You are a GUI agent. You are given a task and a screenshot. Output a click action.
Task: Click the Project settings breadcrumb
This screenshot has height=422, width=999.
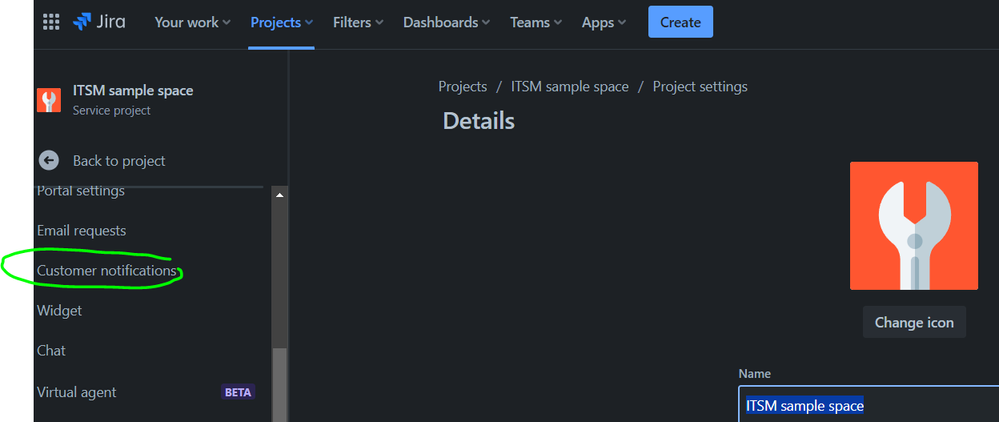click(700, 86)
